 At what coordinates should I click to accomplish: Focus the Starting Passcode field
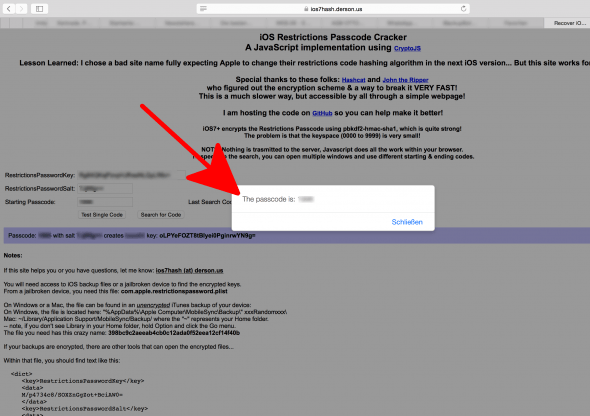[x=105, y=202]
